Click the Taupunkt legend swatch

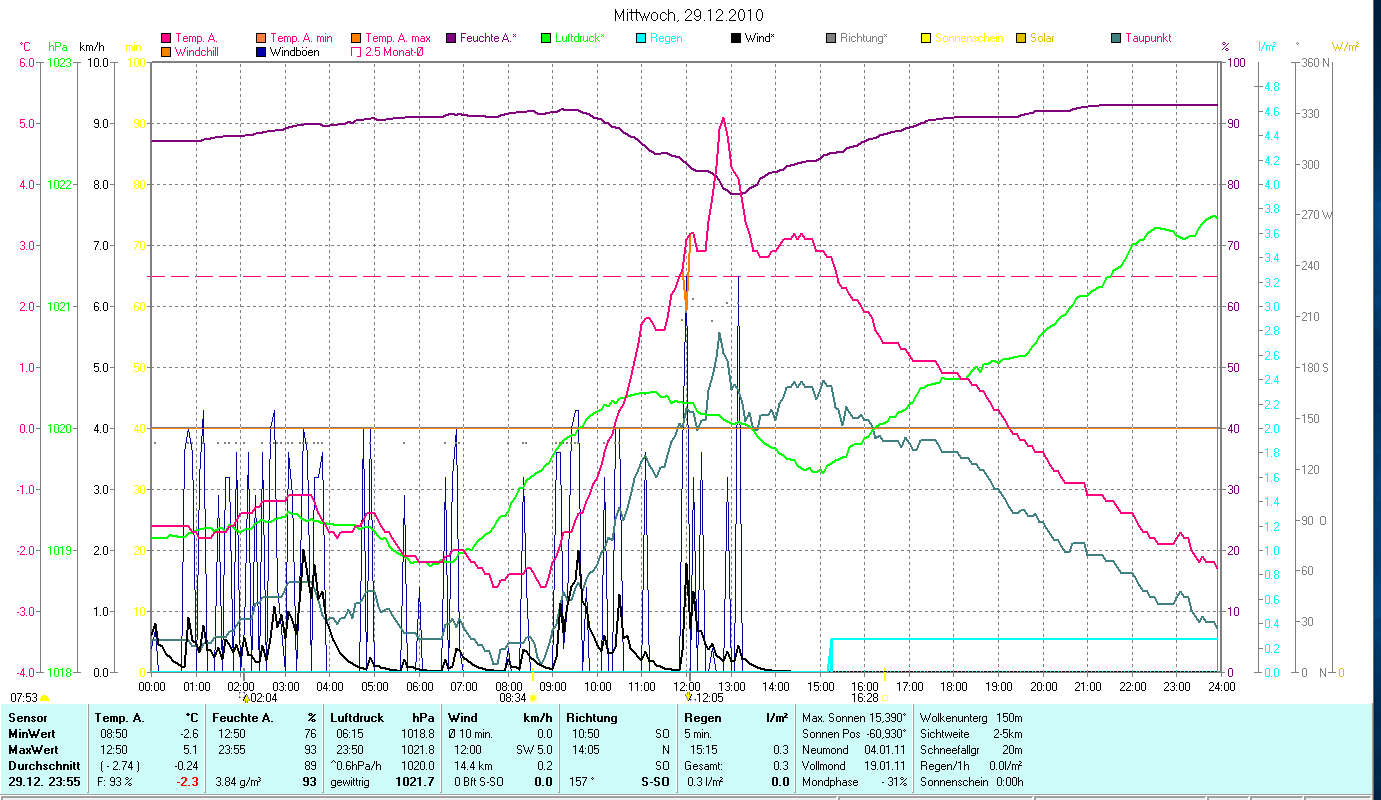tap(1116, 38)
